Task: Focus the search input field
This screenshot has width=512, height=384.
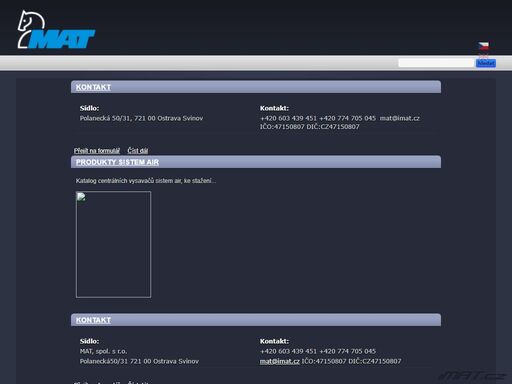Action: point(436,63)
